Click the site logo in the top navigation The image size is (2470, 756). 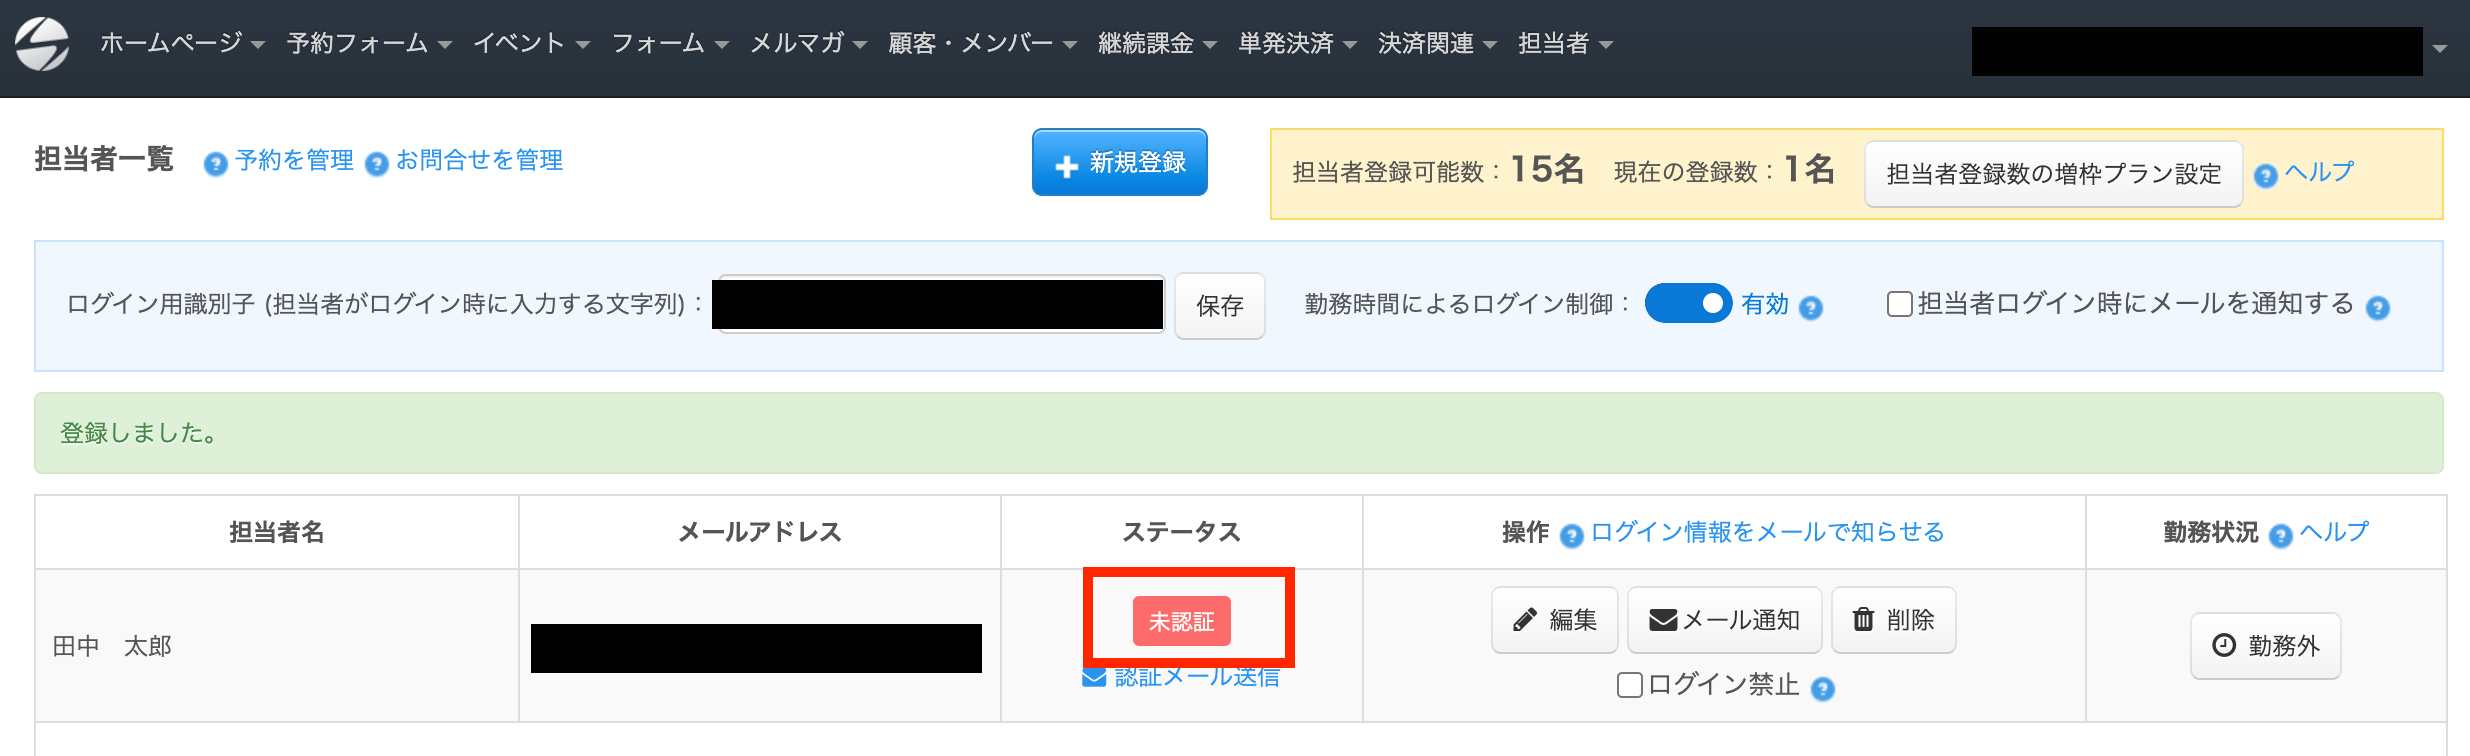click(x=41, y=44)
